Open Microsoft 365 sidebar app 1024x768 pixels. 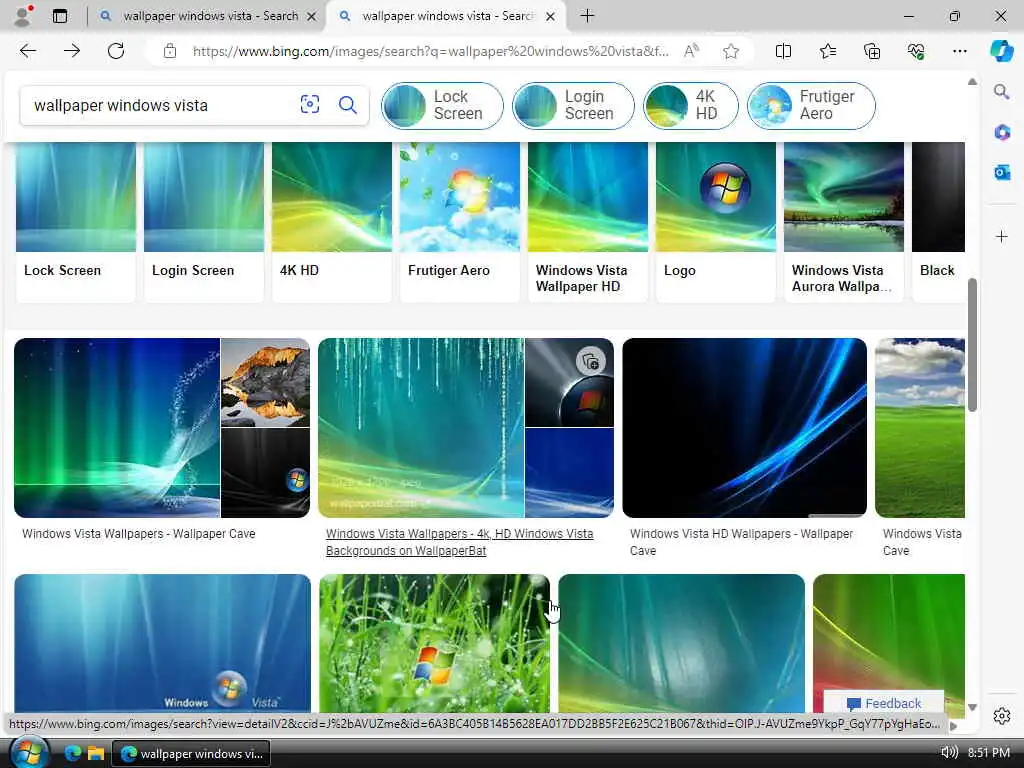coord(1001,132)
